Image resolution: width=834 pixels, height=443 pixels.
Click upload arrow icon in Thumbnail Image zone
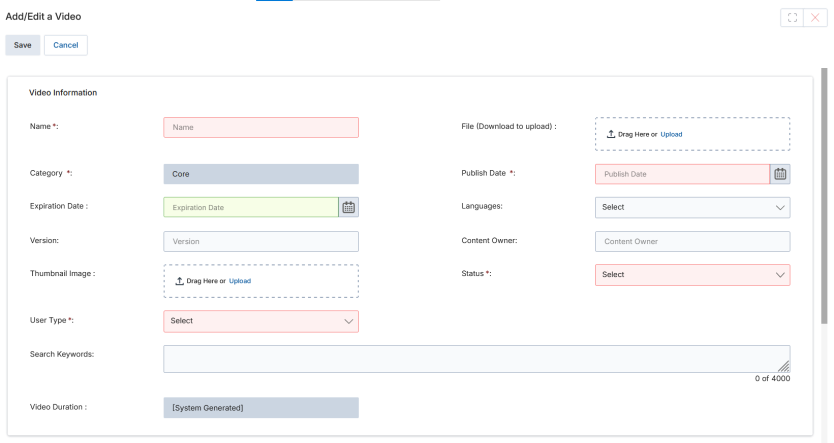179,281
